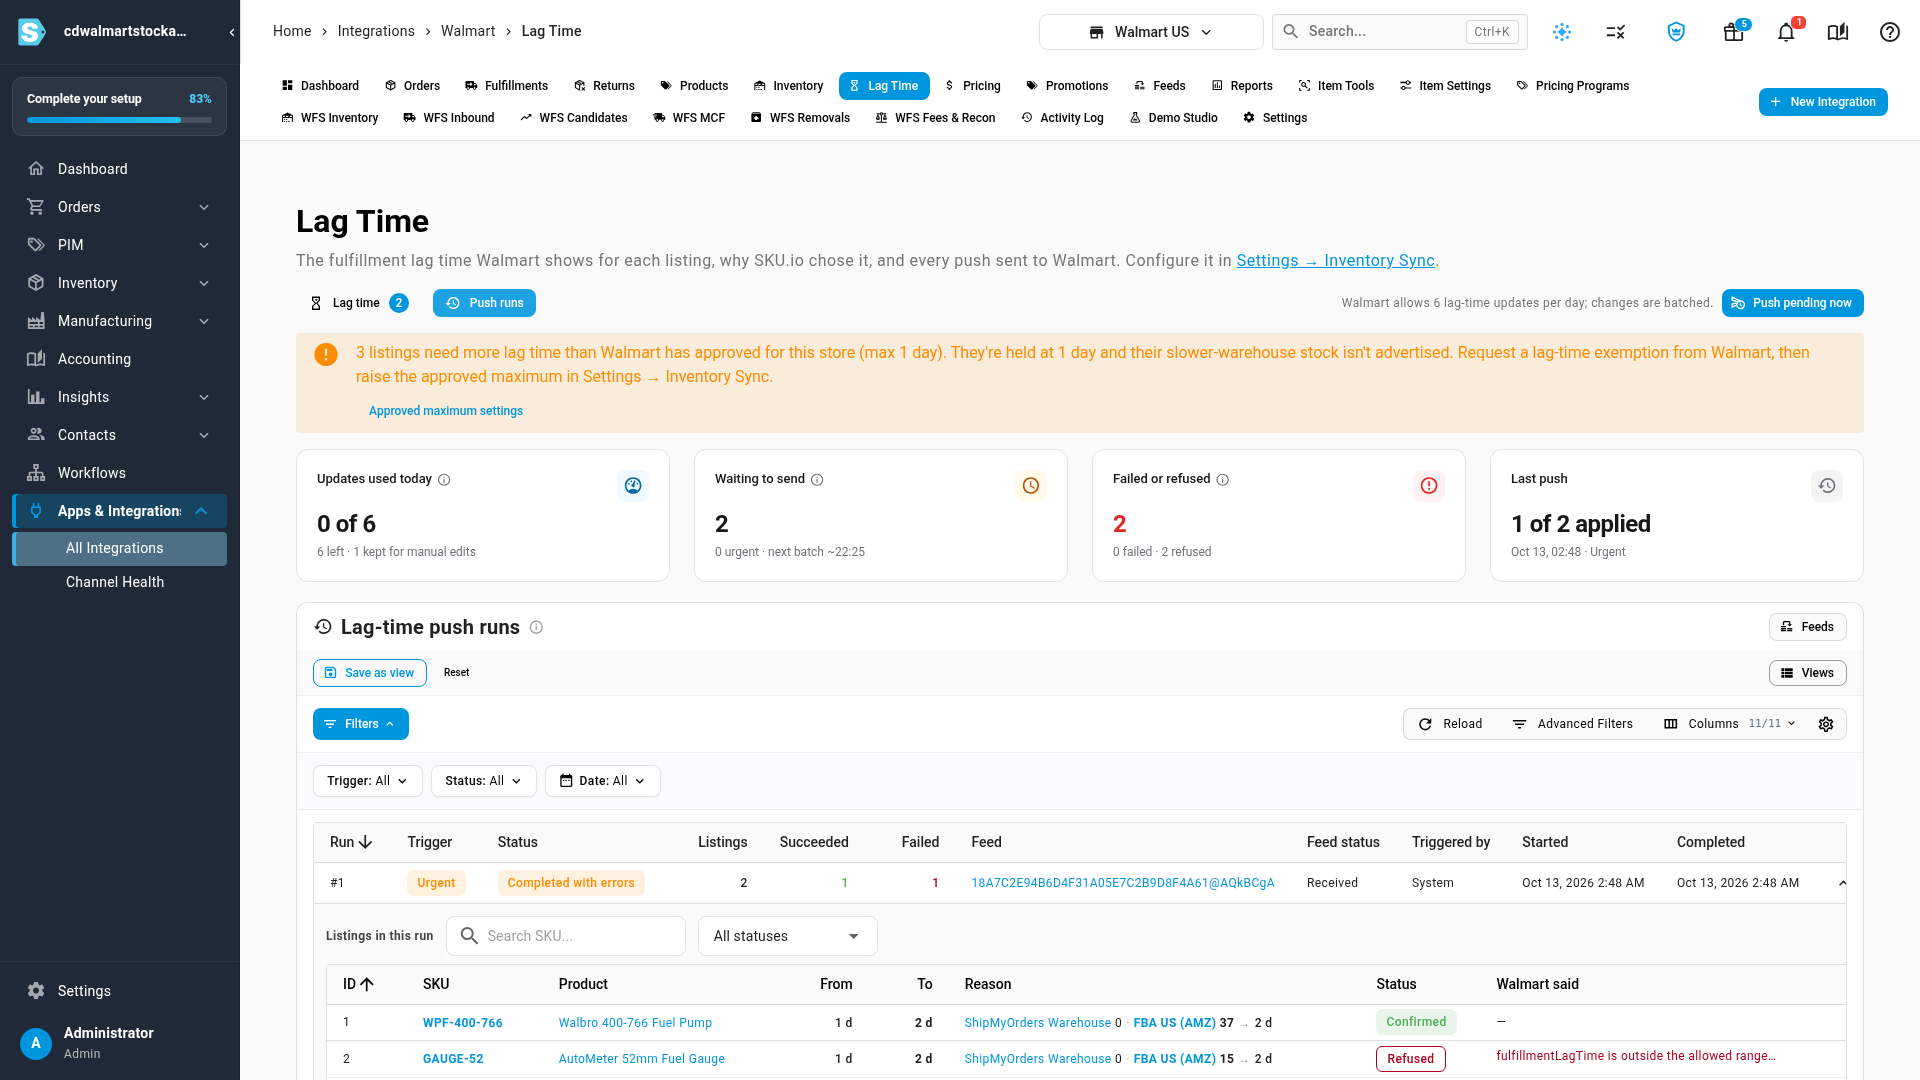Click the AI sparkle icon in header
This screenshot has width=1920, height=1080.
click(x=1562, y=32)
